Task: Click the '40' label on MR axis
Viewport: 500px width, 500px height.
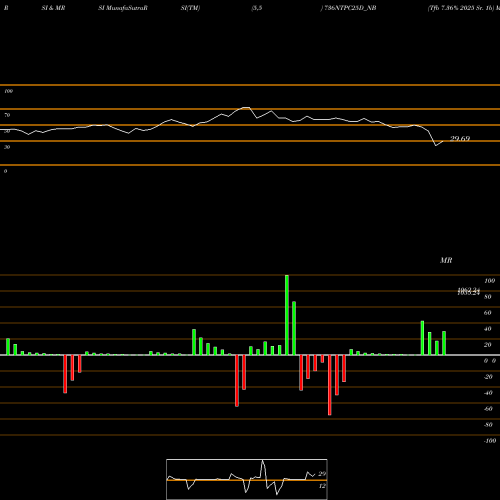Action: (488, 329)
